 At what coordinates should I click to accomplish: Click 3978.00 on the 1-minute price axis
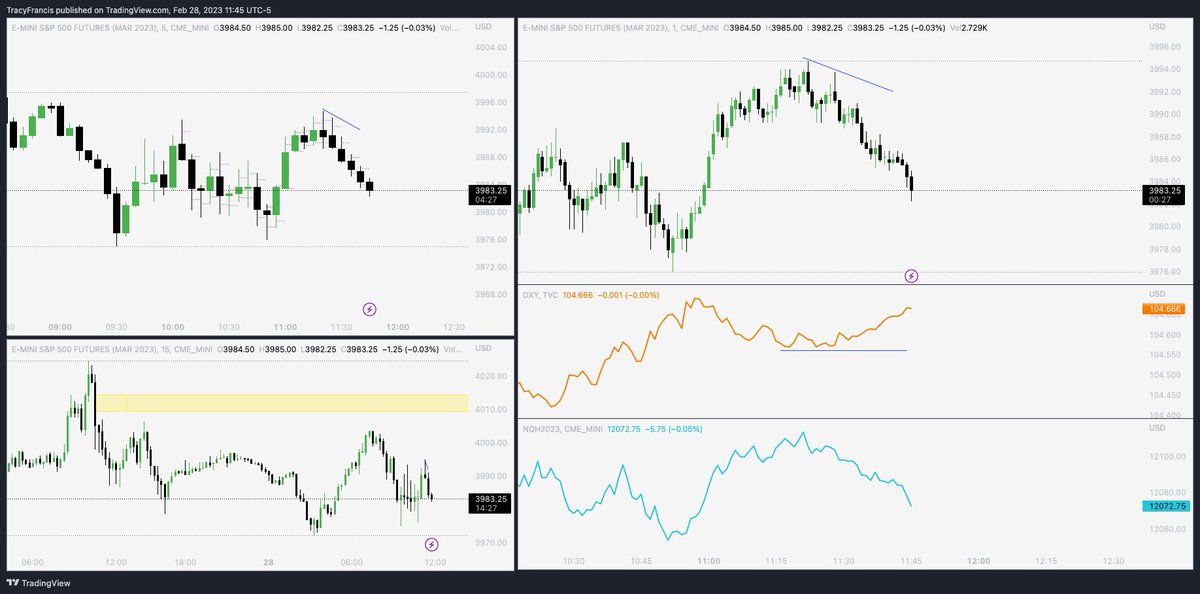[x=1164, y=249]
